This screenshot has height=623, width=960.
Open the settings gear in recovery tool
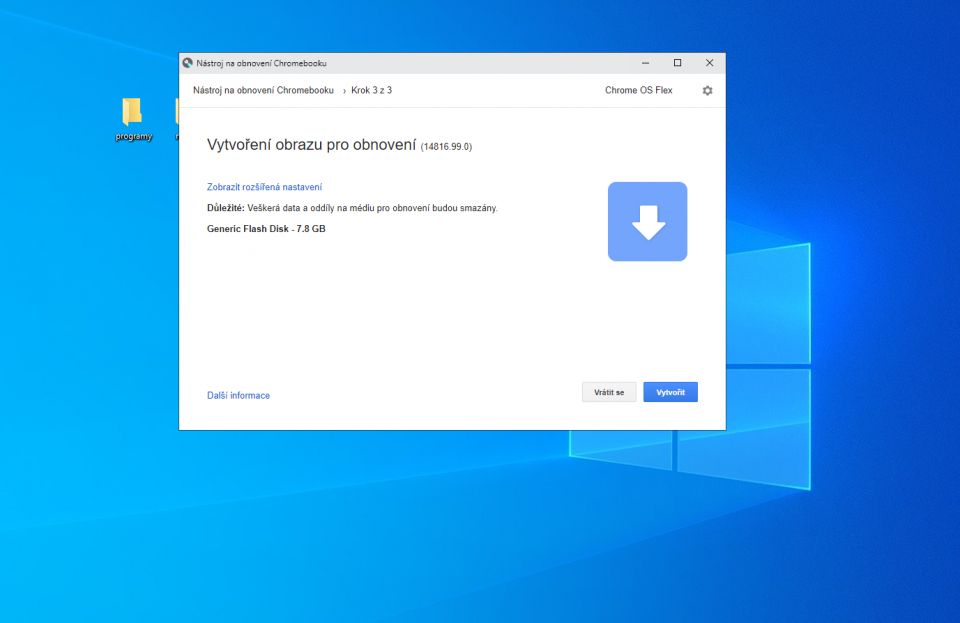click(x=707, y=91)
